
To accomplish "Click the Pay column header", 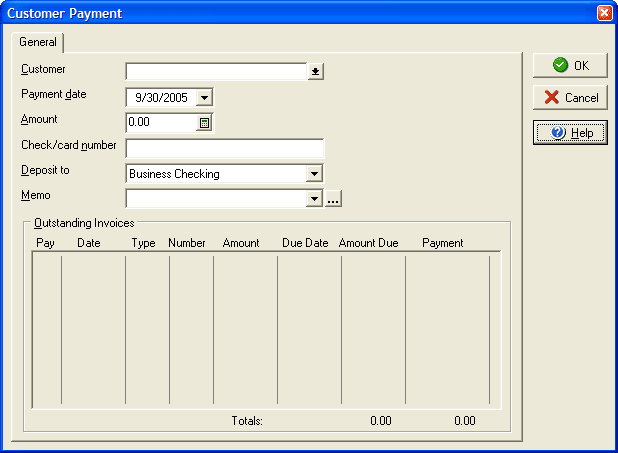I will tap(45, 243).
